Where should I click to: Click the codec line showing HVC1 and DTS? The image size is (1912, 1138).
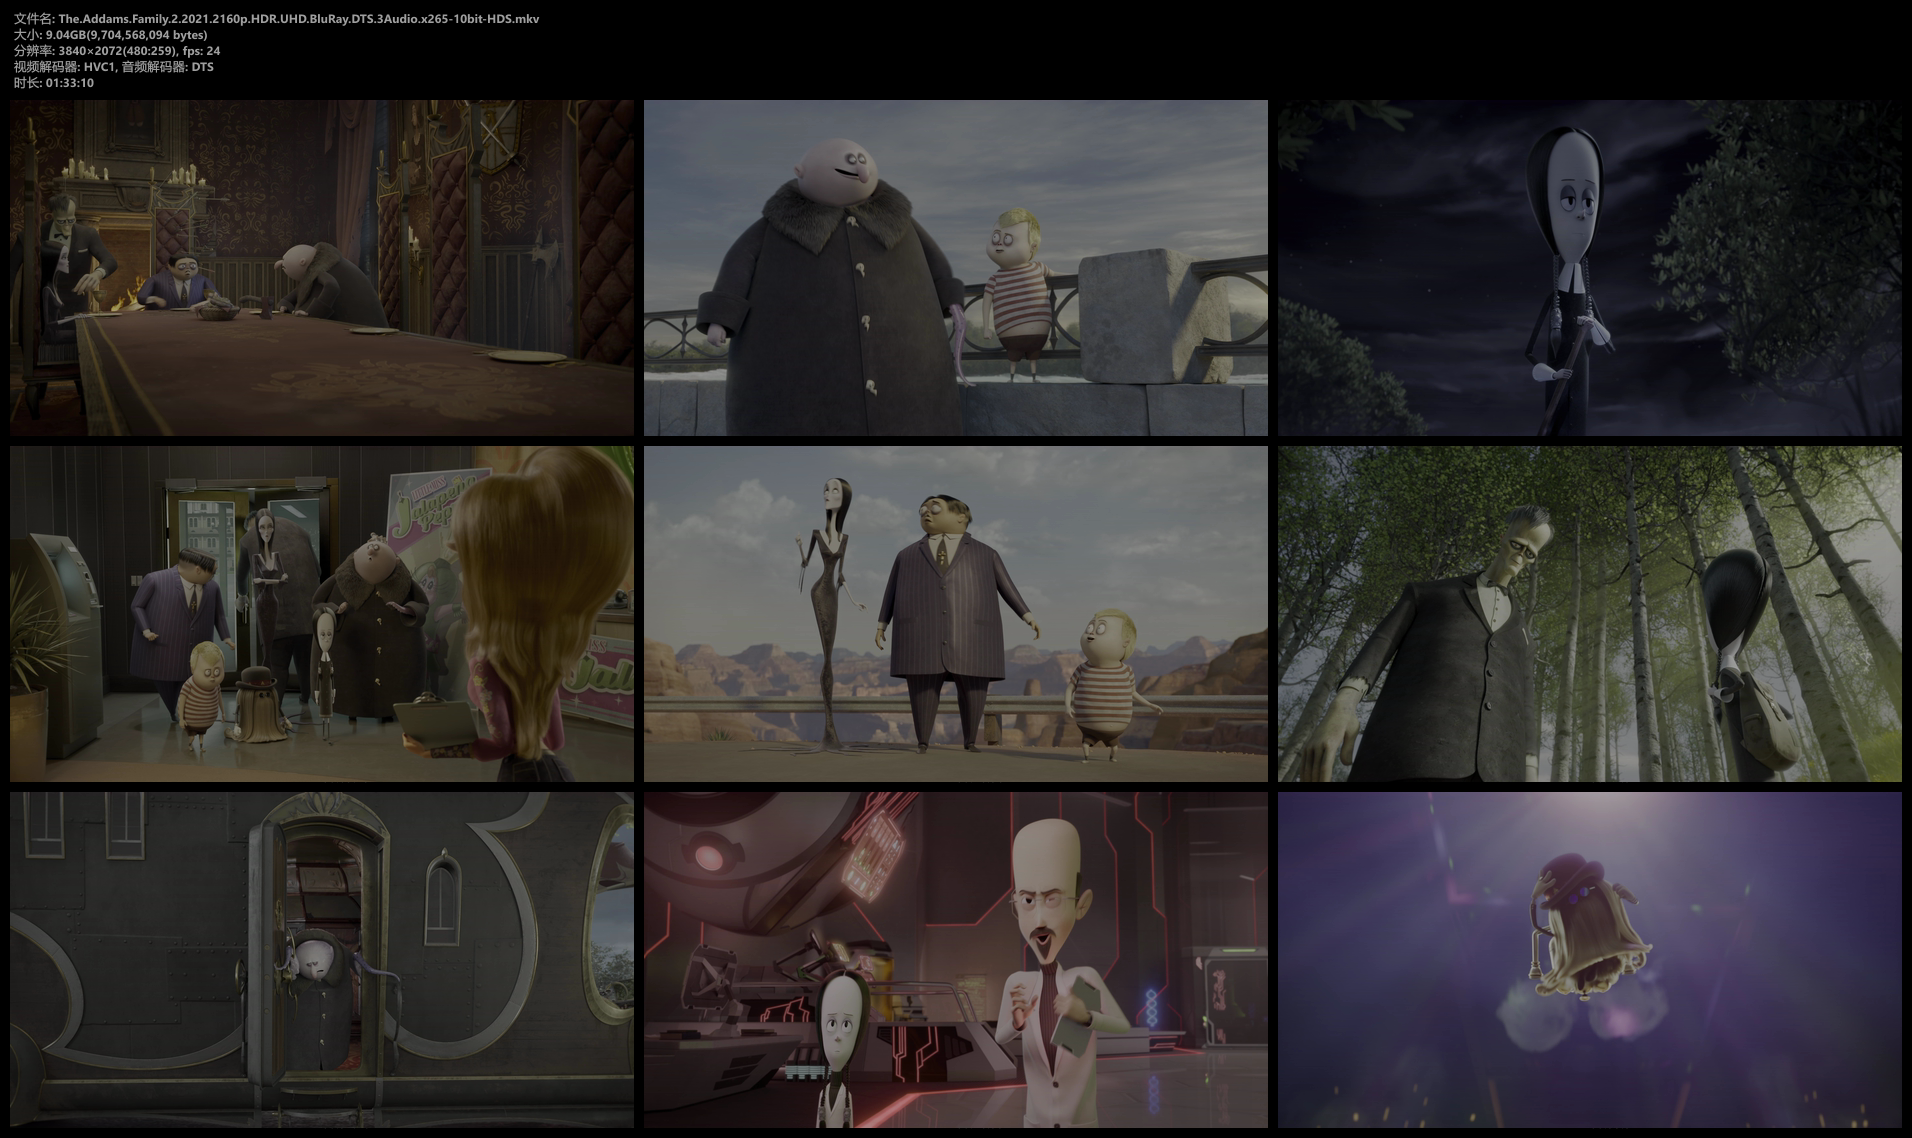click(114, 67)
